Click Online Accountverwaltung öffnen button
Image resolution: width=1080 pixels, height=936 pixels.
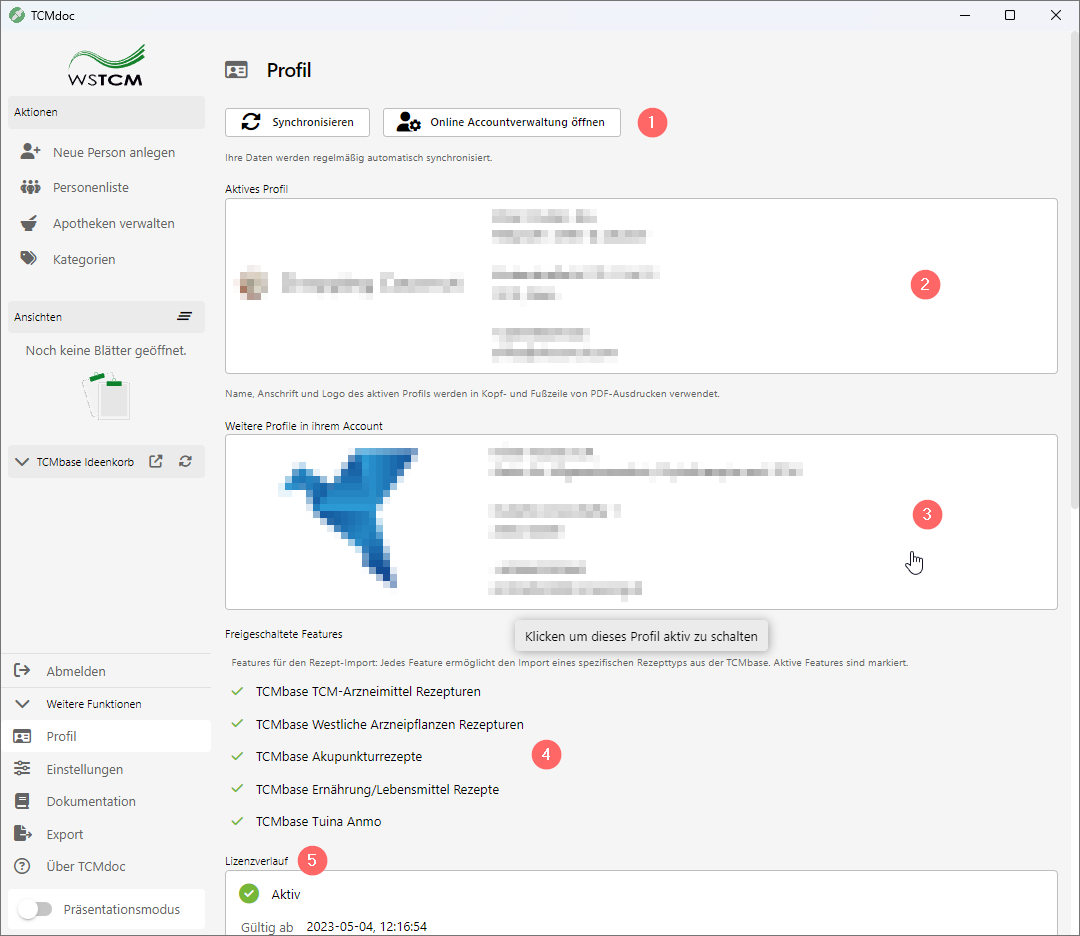501,122
